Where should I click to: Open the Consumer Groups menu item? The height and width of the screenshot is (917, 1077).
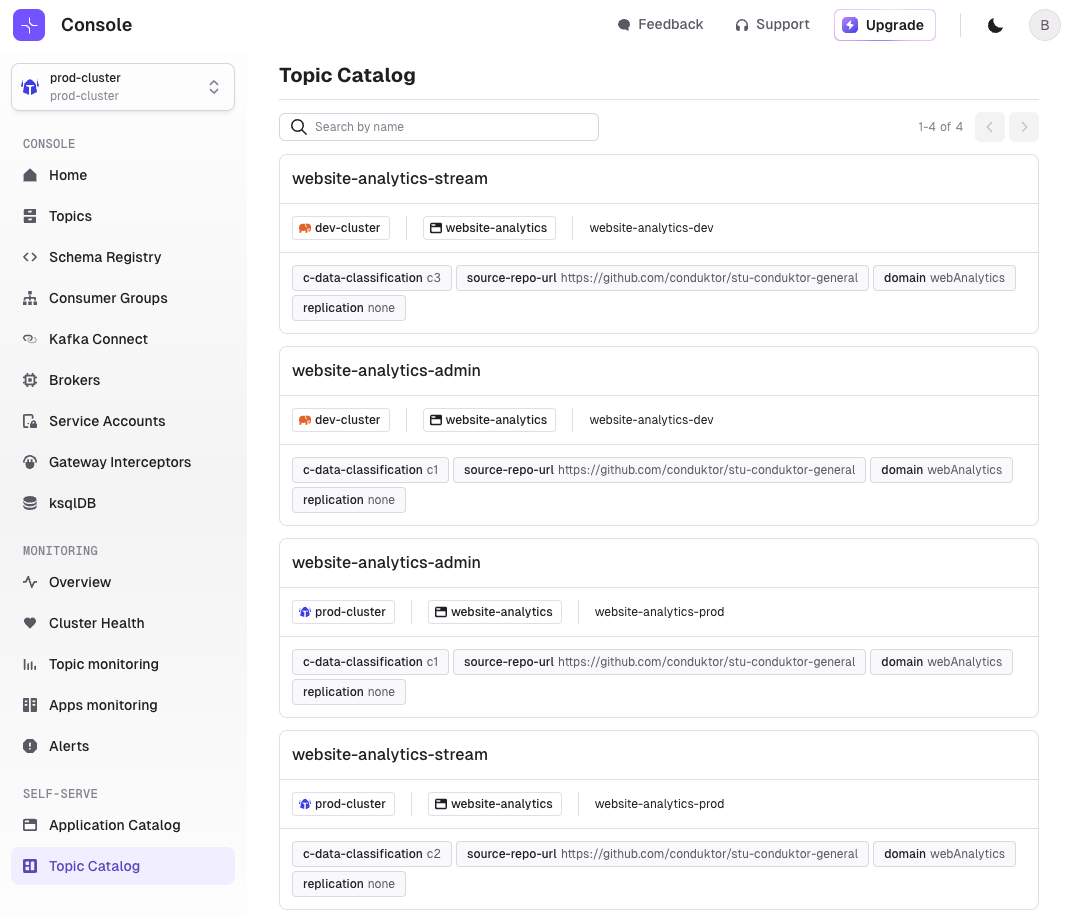tap(123, 298)
